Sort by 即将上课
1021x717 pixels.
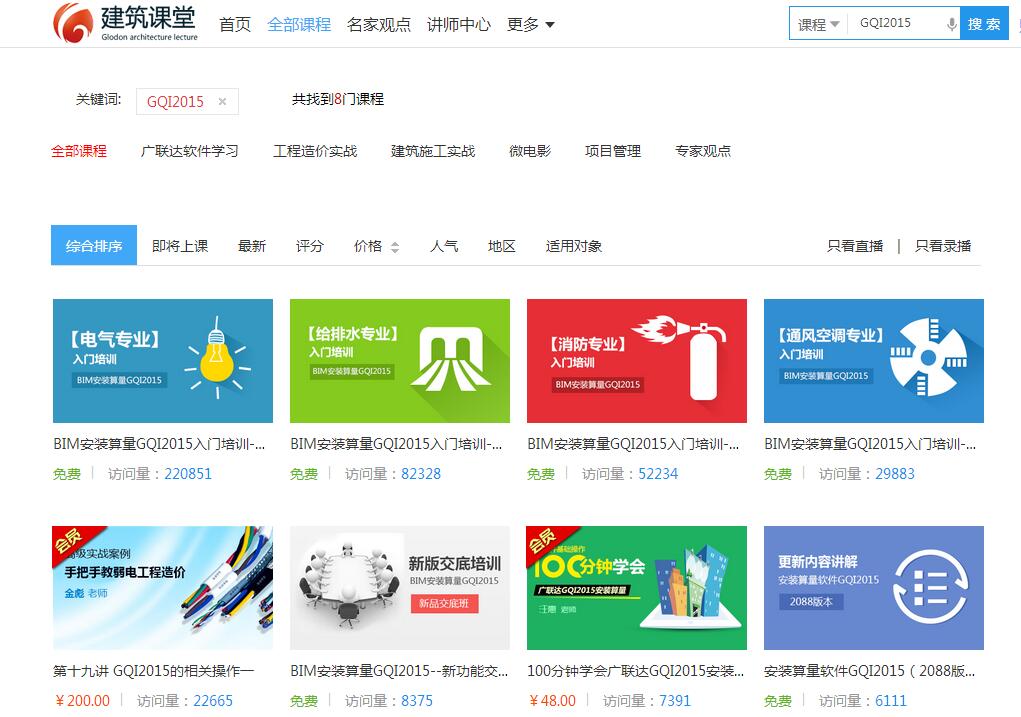180,246
